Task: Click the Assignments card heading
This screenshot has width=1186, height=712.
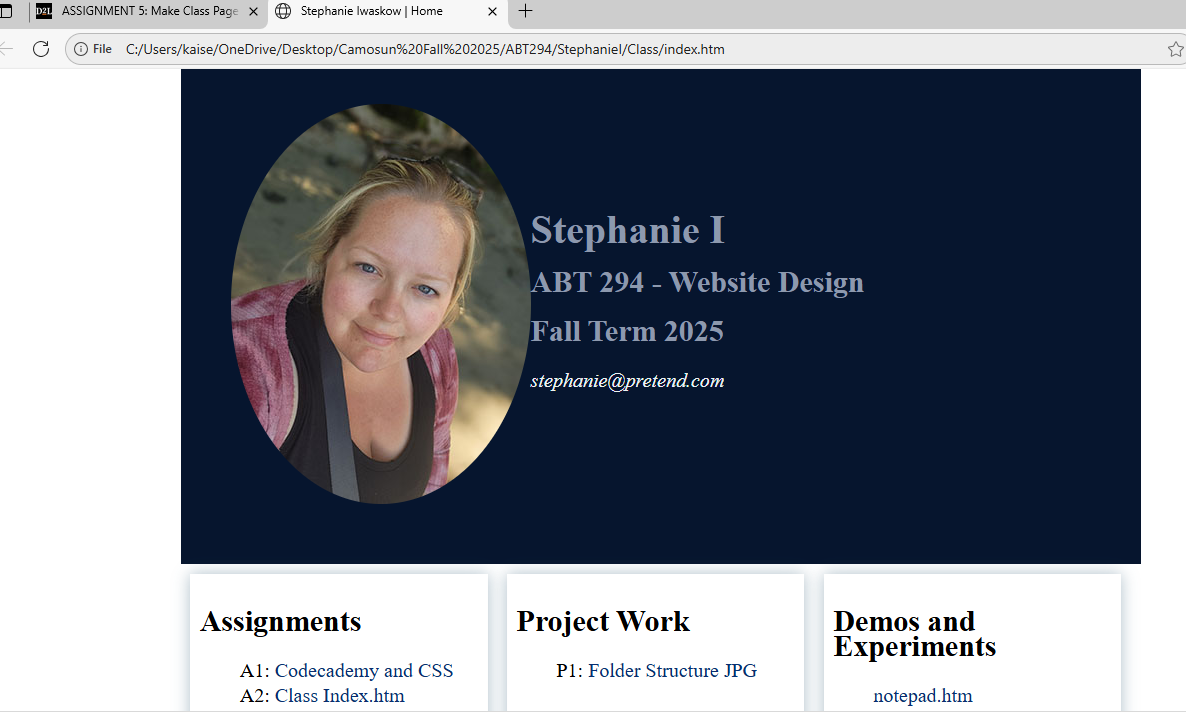Action: [281, 621]
